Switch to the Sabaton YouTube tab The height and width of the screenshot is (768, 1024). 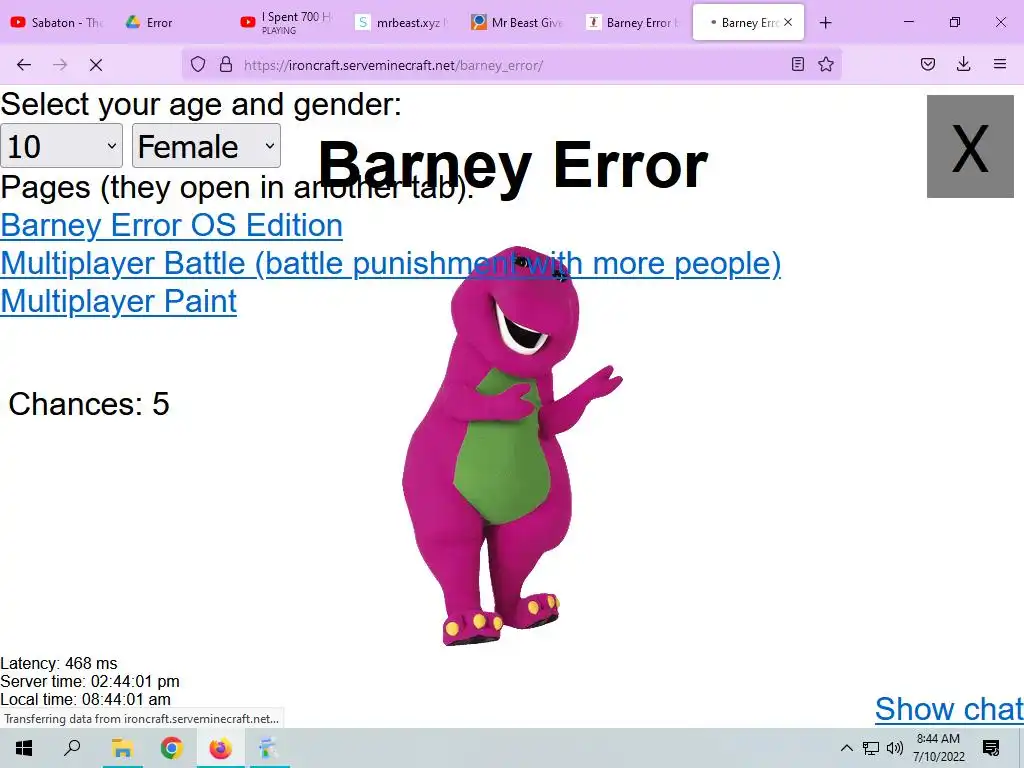tap(57, 23)
